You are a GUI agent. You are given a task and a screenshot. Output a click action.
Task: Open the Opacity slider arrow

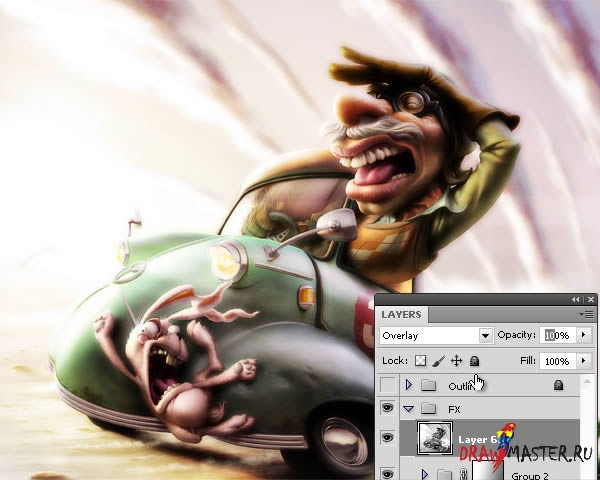584,335
